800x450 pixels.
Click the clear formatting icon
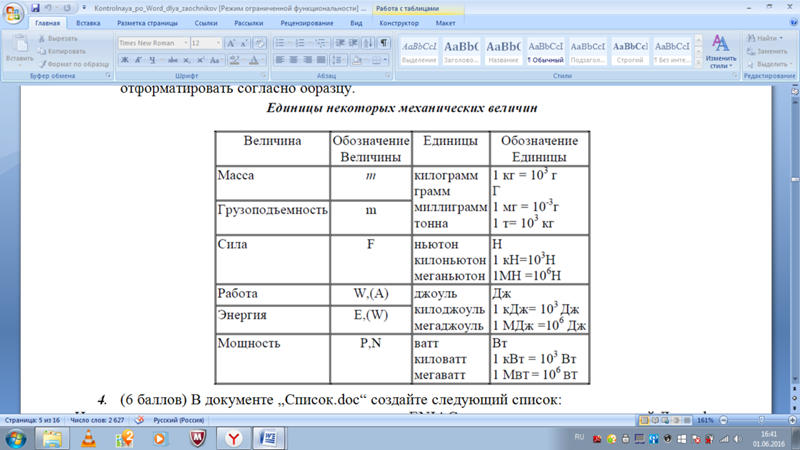point(260,43)
